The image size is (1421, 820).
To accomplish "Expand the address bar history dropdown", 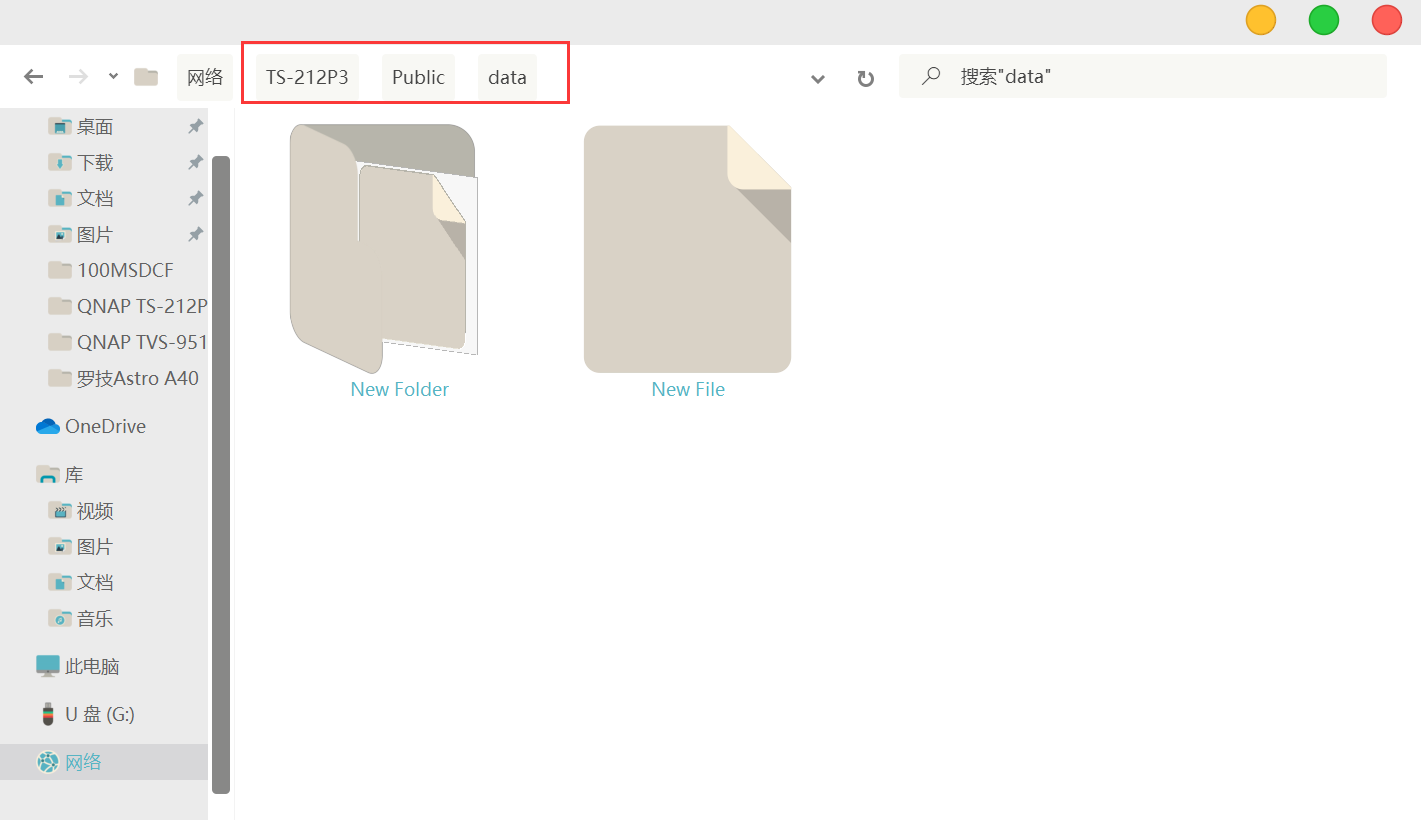I will pyautogui.click(x=818, y=79).
